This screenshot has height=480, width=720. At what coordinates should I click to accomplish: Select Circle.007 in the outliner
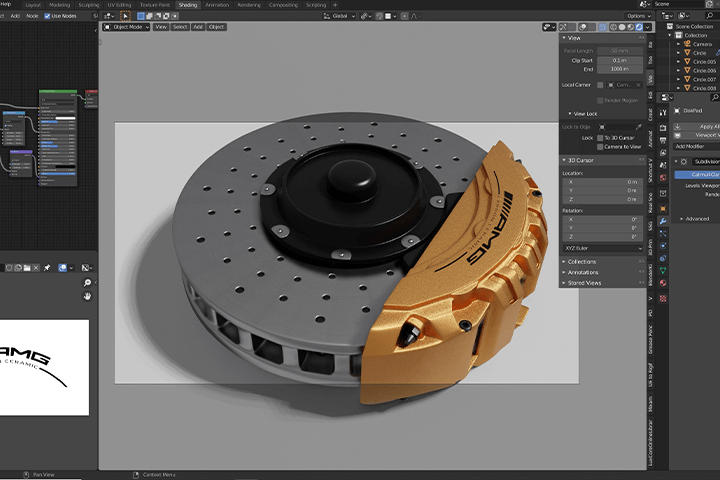(704, 79)
